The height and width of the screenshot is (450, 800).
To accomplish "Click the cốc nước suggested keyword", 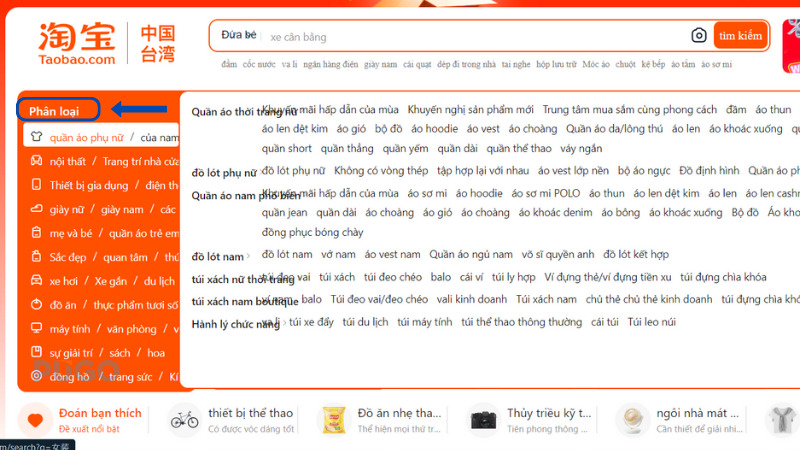I will 259,64.
